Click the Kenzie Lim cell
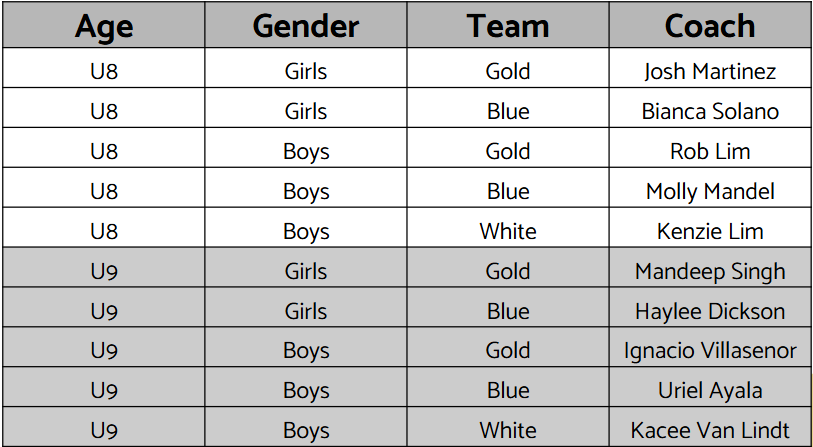 [x=710, y=228]
